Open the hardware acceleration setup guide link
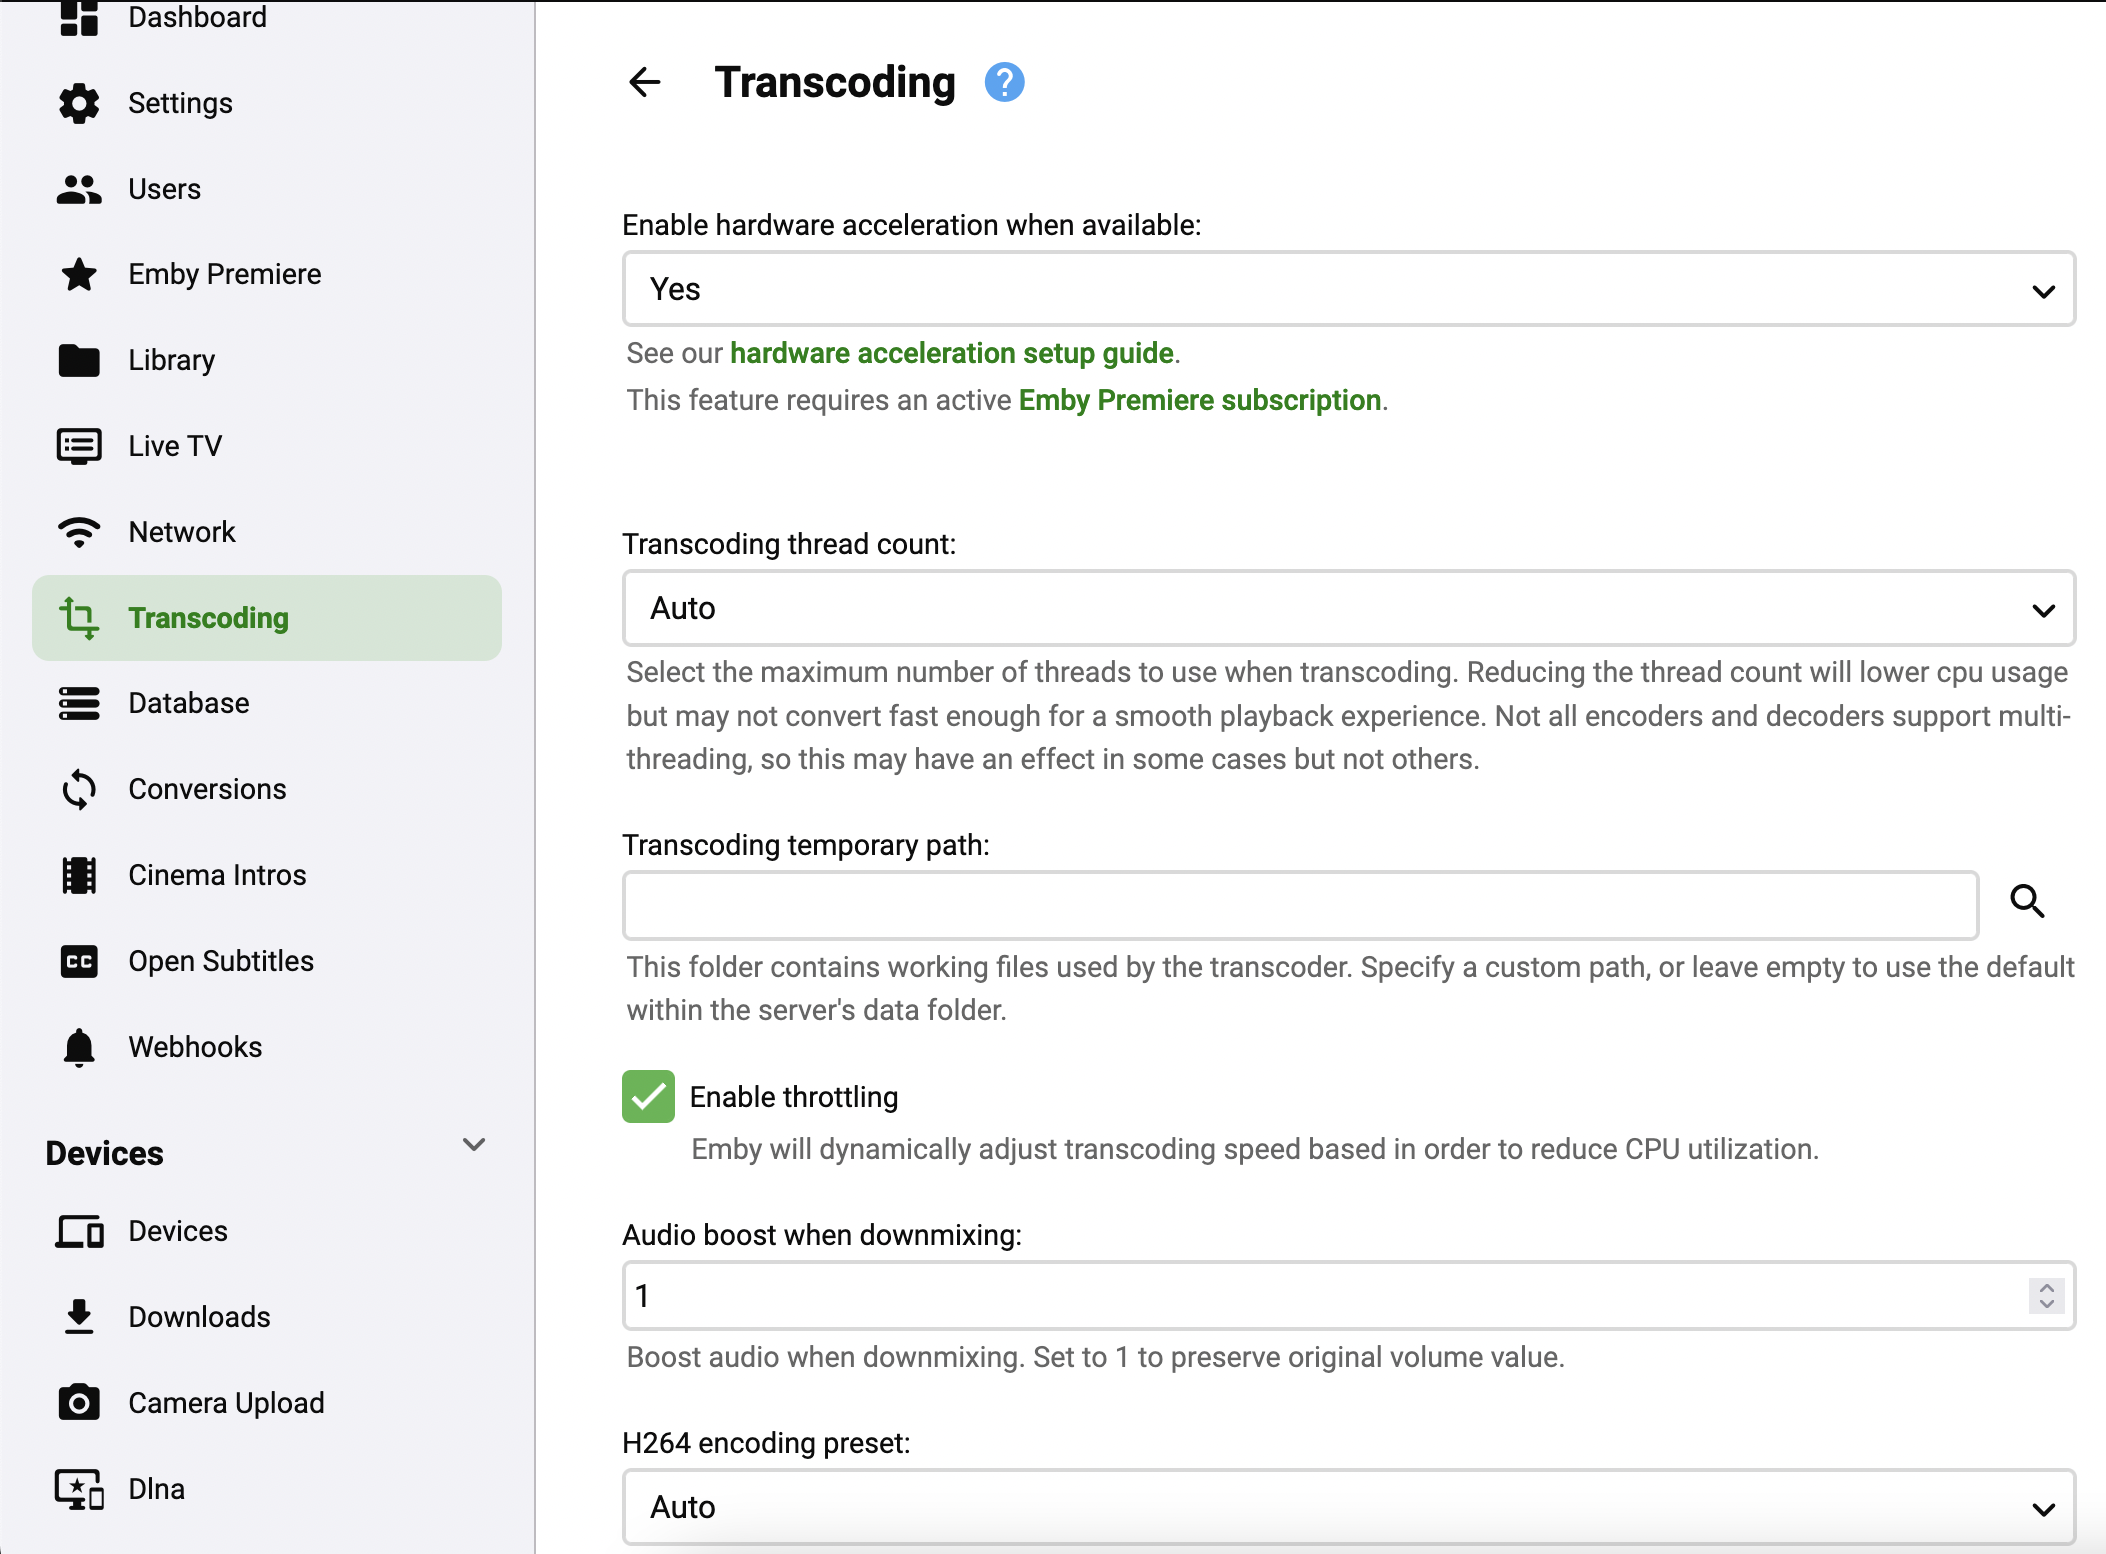The width and height of the screenshot is (2106, 1554). click(951, 353)
